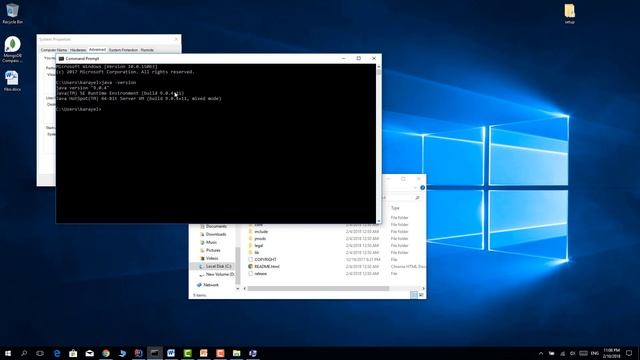The height and width of the screenshot is (360, 640).
Task: Launch Microsoft Edge from taskbar
Action: tap(57, 353)
